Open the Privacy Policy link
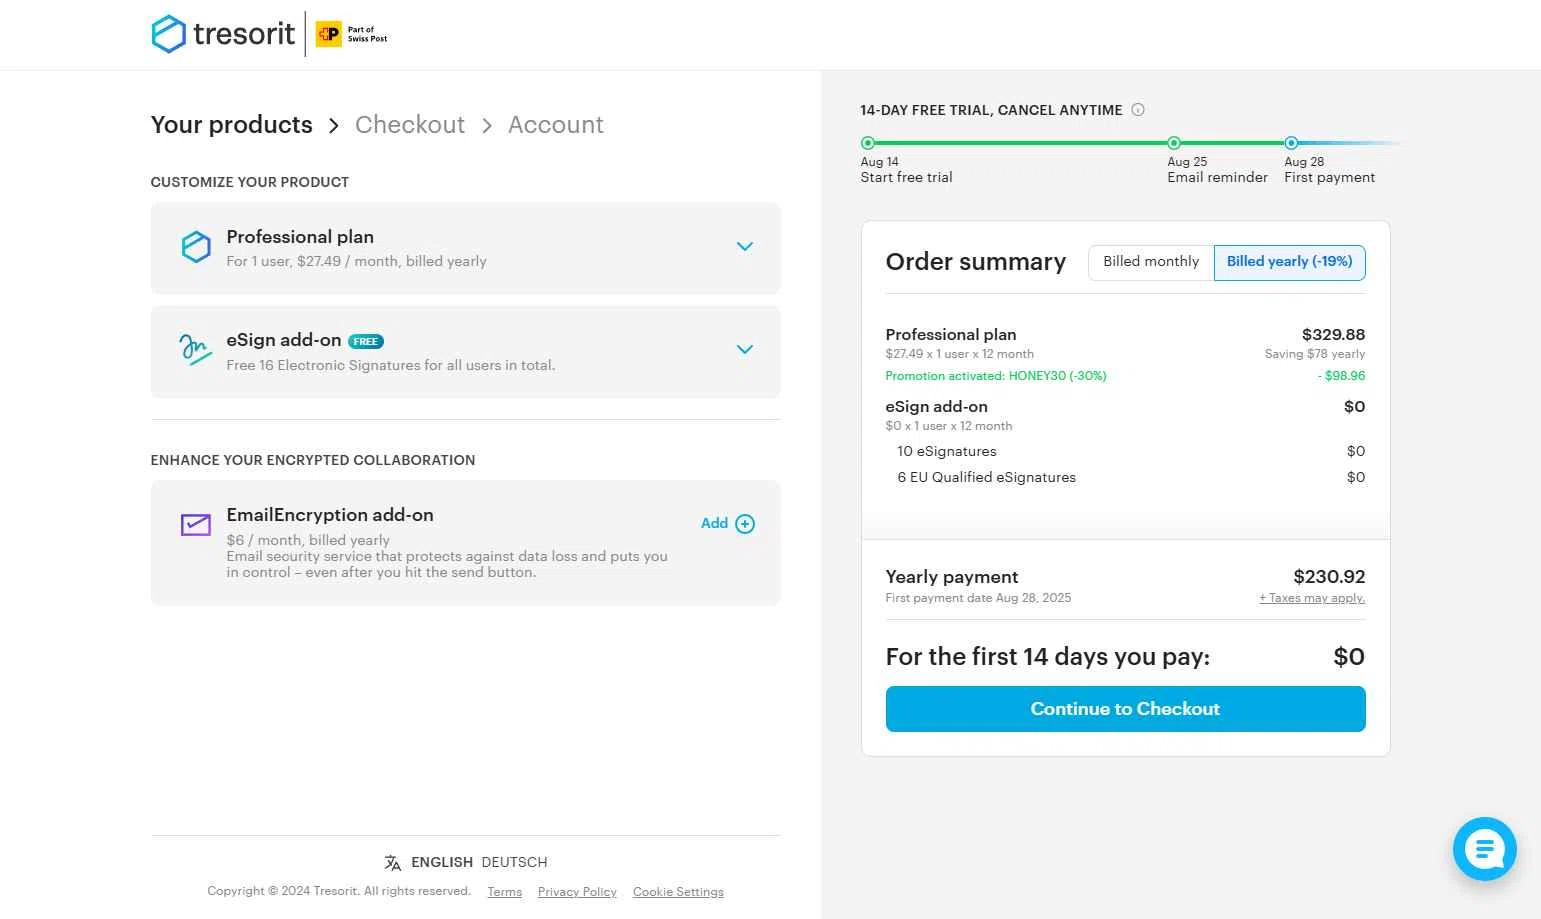The image size is (1541, 919). point(577,892)
